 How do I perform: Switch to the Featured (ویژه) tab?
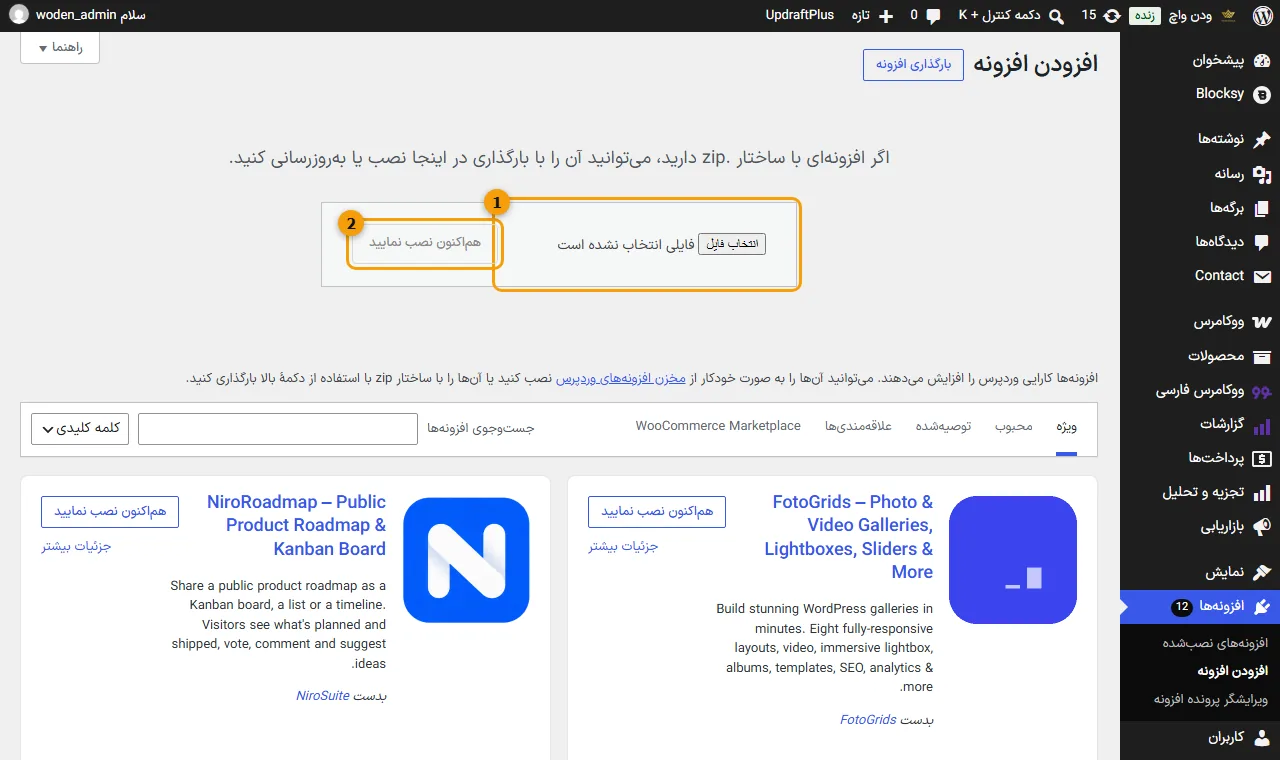(1066, 427)
